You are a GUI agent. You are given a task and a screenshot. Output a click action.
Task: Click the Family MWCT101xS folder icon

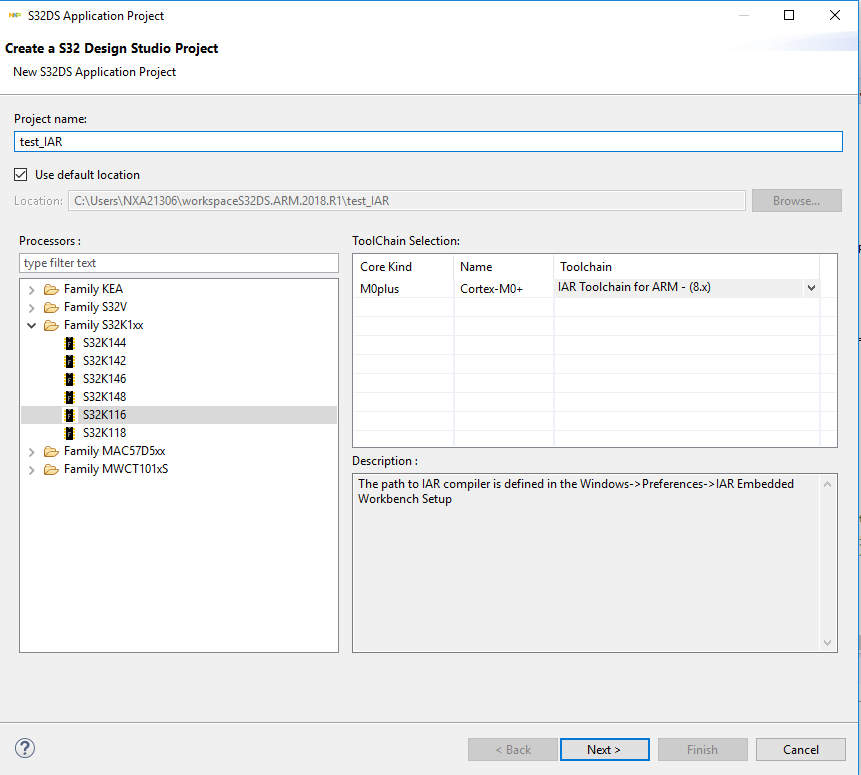51,470
